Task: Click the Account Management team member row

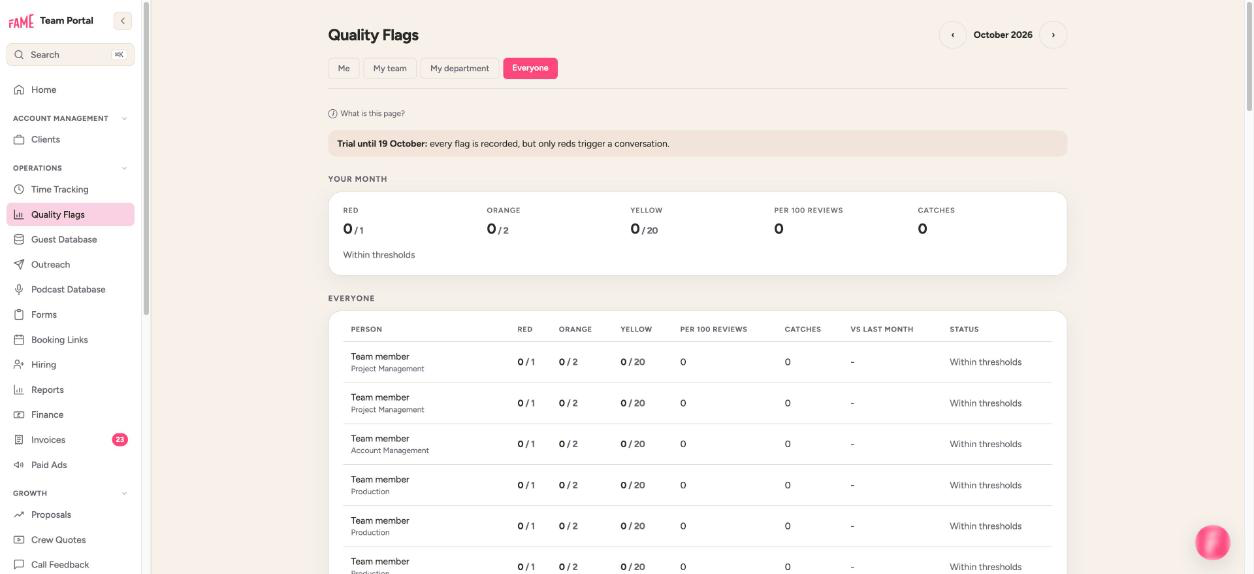Action: [x=697, y=444]
